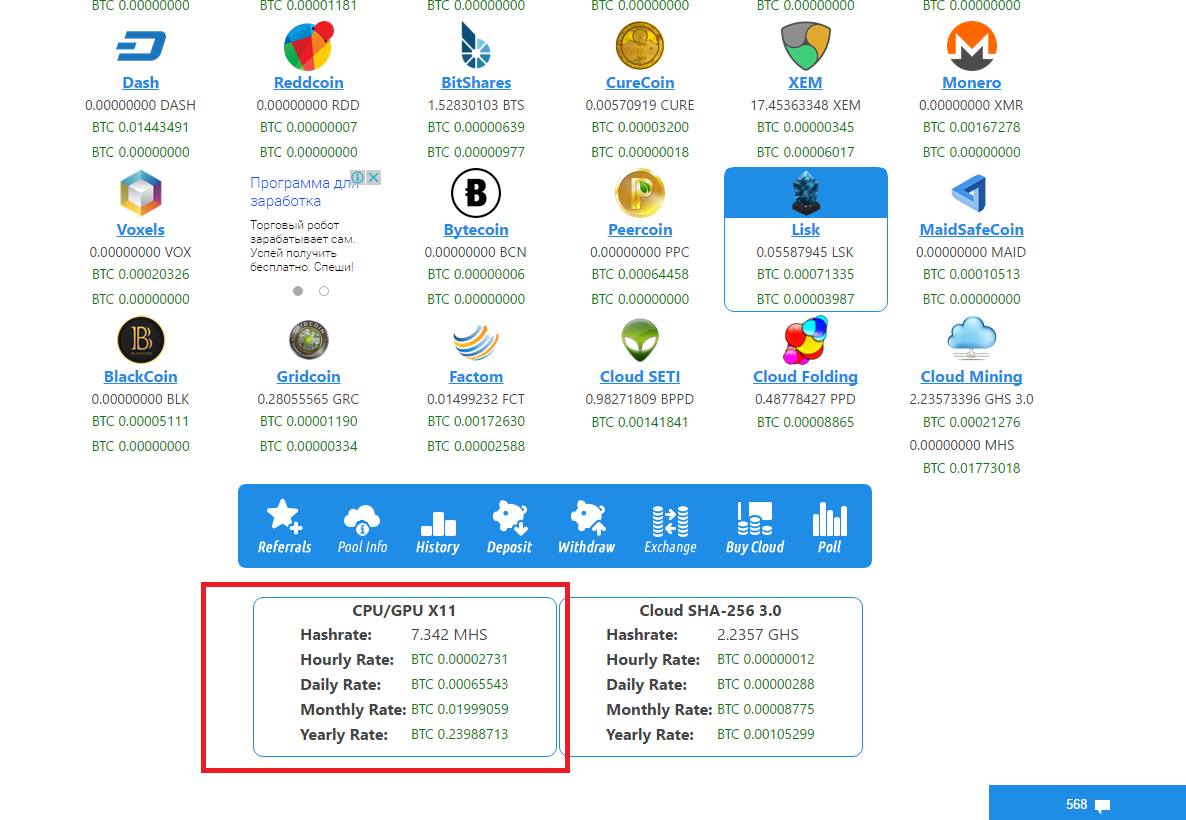1186x820 pixels.
Task: Open Deposit in the toolbar
Action: coord(509,526)
